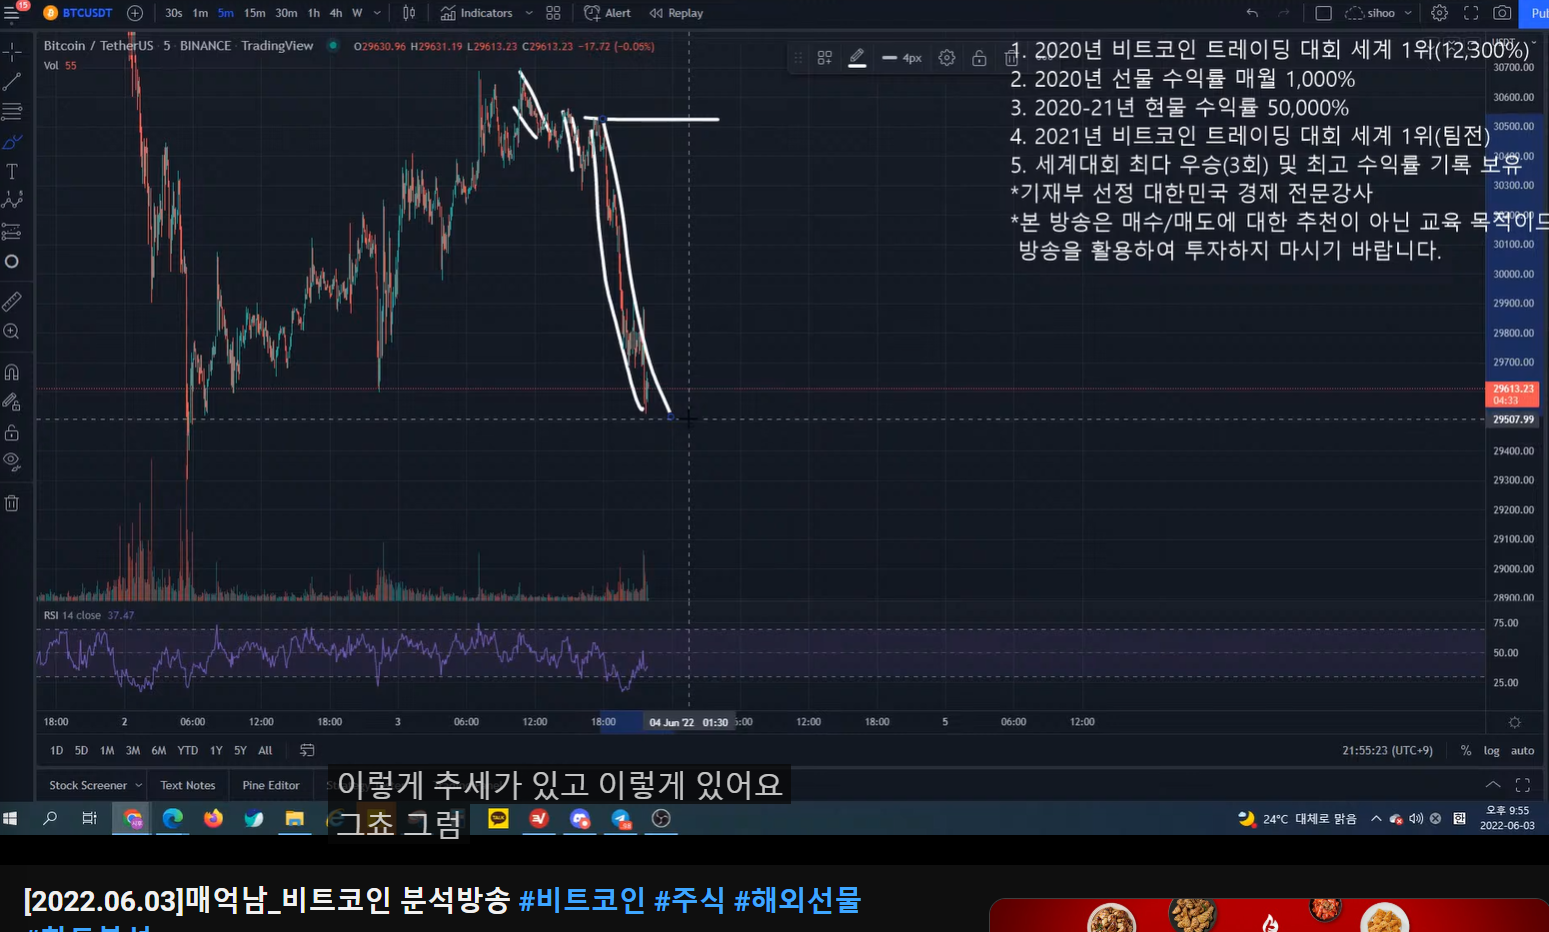
Task: Select the 5m timeframe
Action: (226, 13)
